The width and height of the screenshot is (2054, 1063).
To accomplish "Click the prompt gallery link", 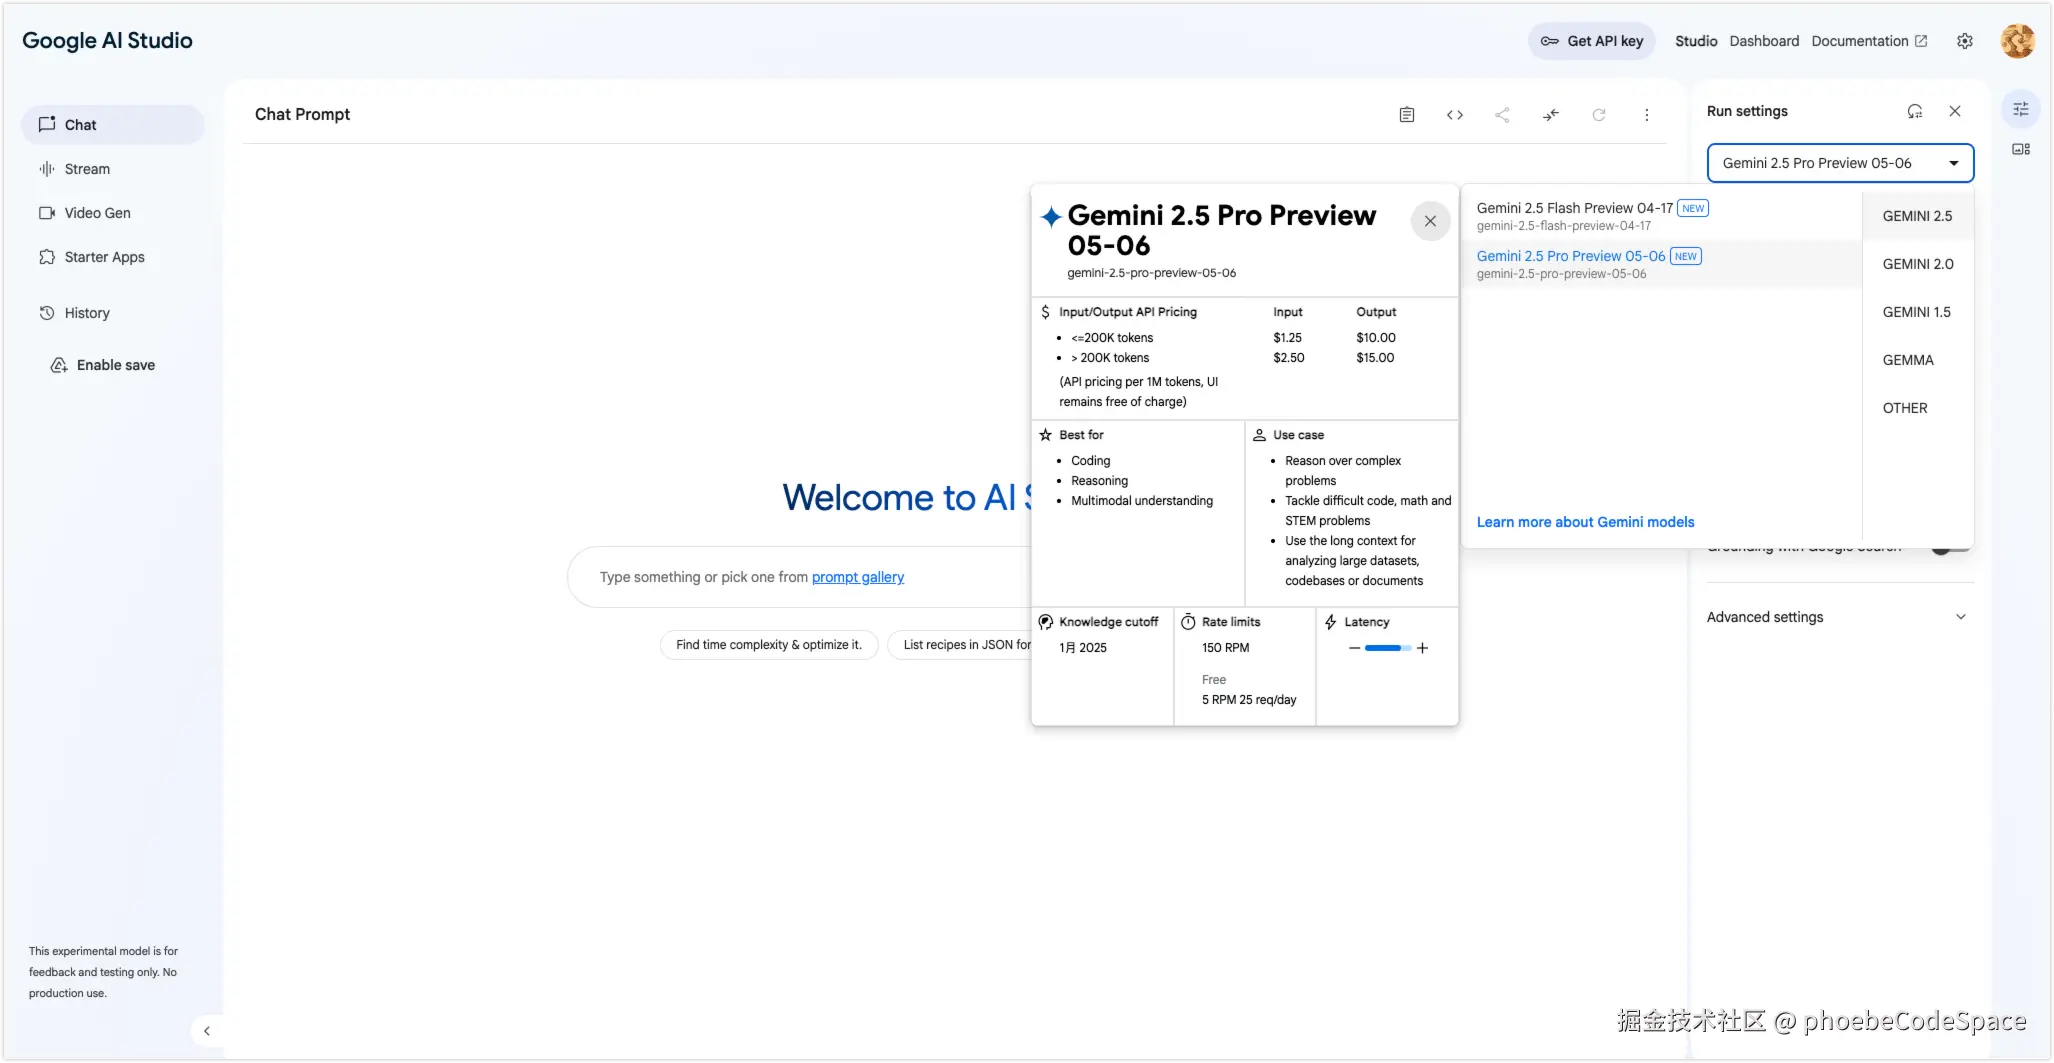I will point(858,577).
